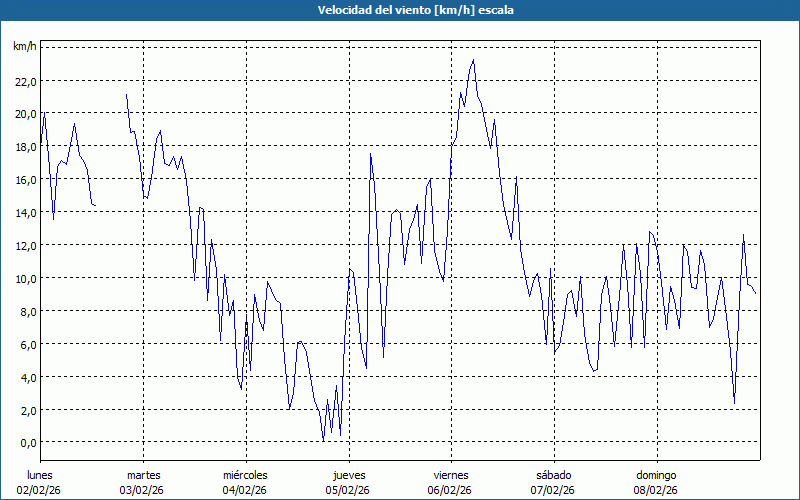The image size is (800, 500).
Task: Select the 8,0 y-axis tick label
Action: point(28,311)
